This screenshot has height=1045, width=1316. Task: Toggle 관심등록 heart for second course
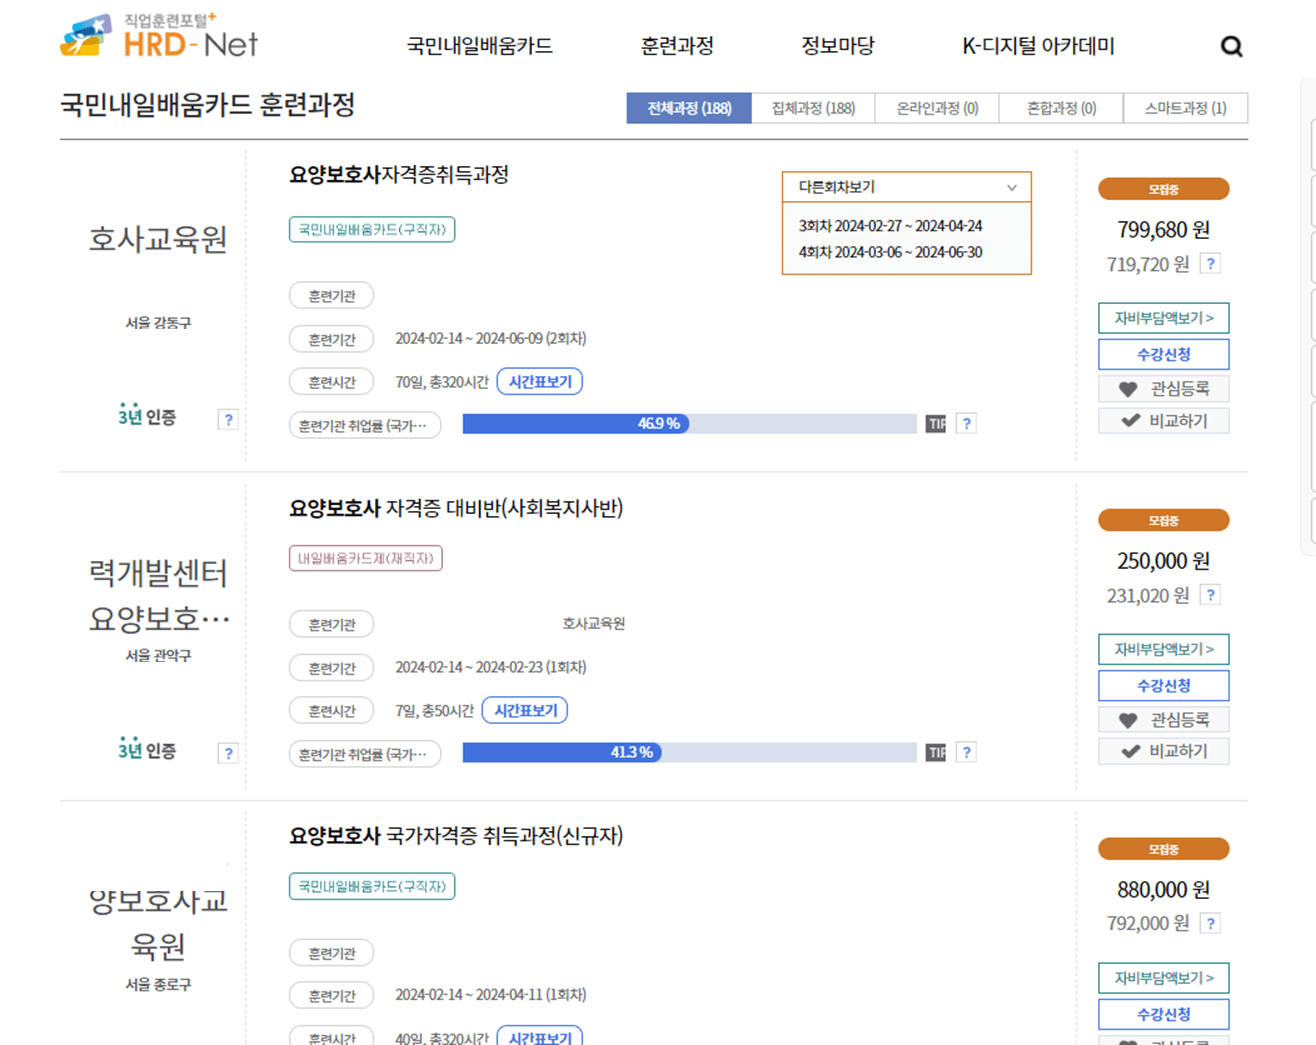[x=1163, y=719]
